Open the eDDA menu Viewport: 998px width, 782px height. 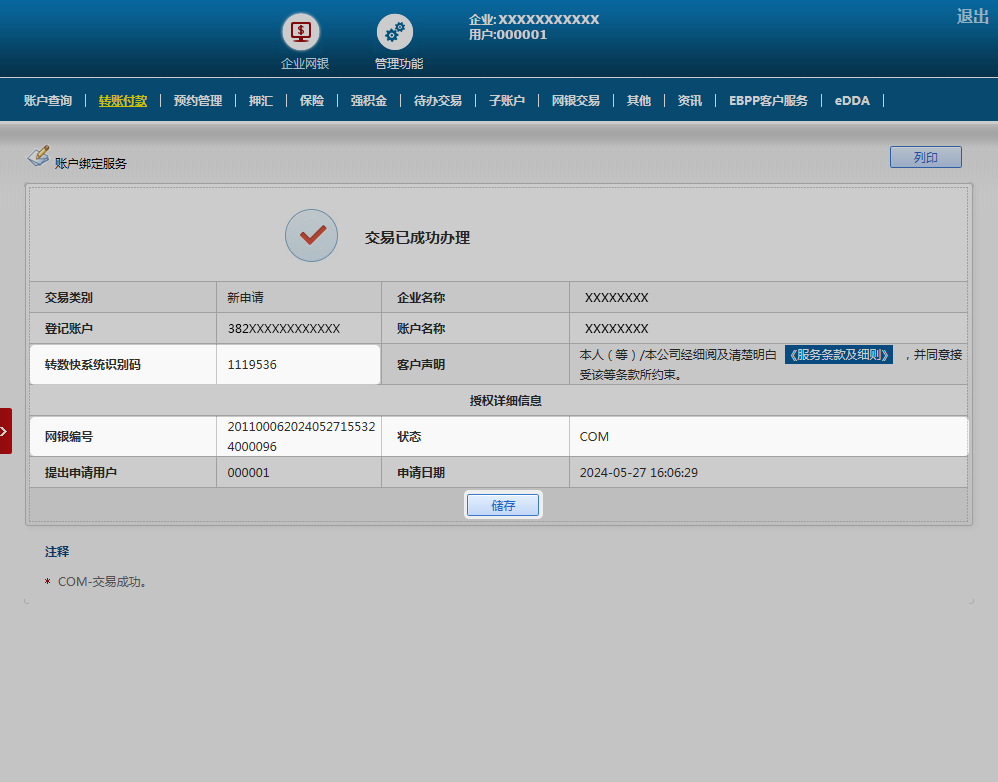point(852,101)
